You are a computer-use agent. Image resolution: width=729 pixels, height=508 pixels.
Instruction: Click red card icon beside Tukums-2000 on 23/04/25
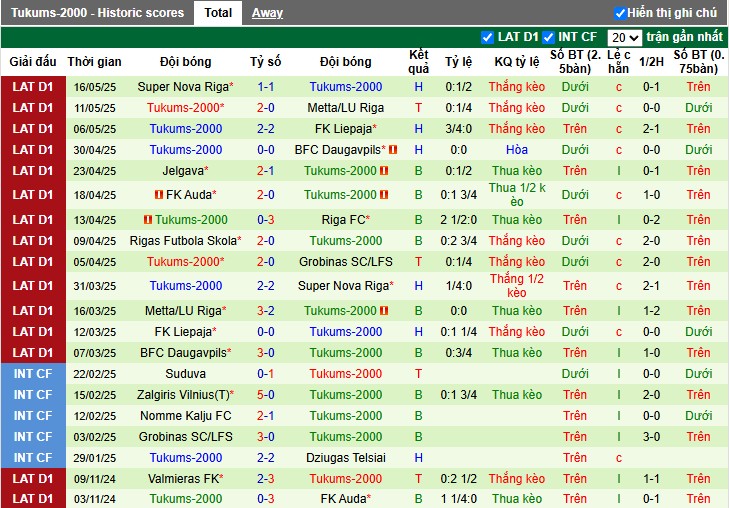point(384,171)
